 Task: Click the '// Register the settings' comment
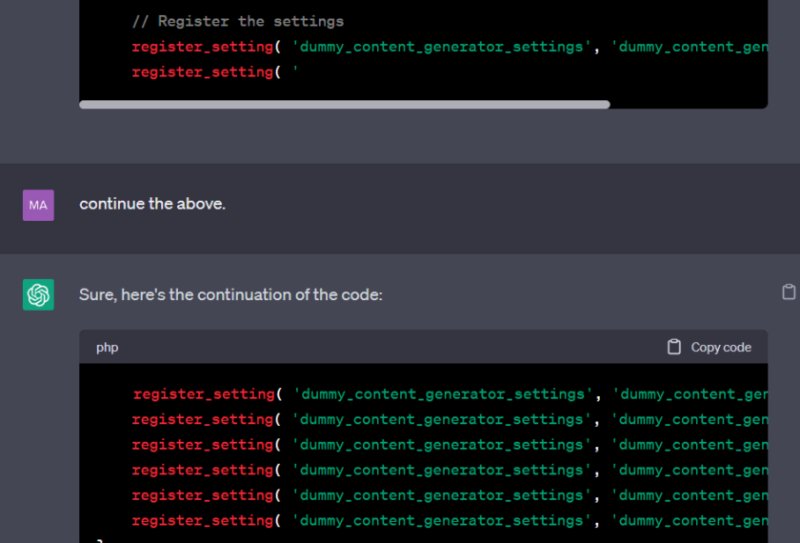(x=238, y=21)
